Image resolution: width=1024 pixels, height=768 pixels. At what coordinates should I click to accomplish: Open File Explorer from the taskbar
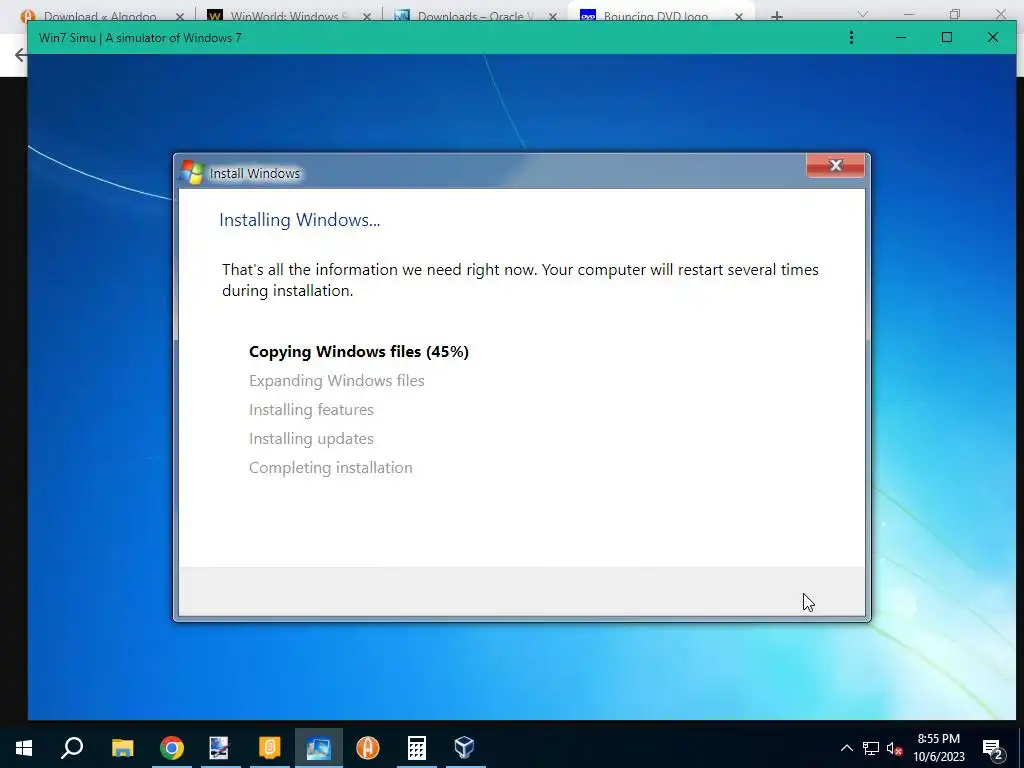tap(122, 747)
